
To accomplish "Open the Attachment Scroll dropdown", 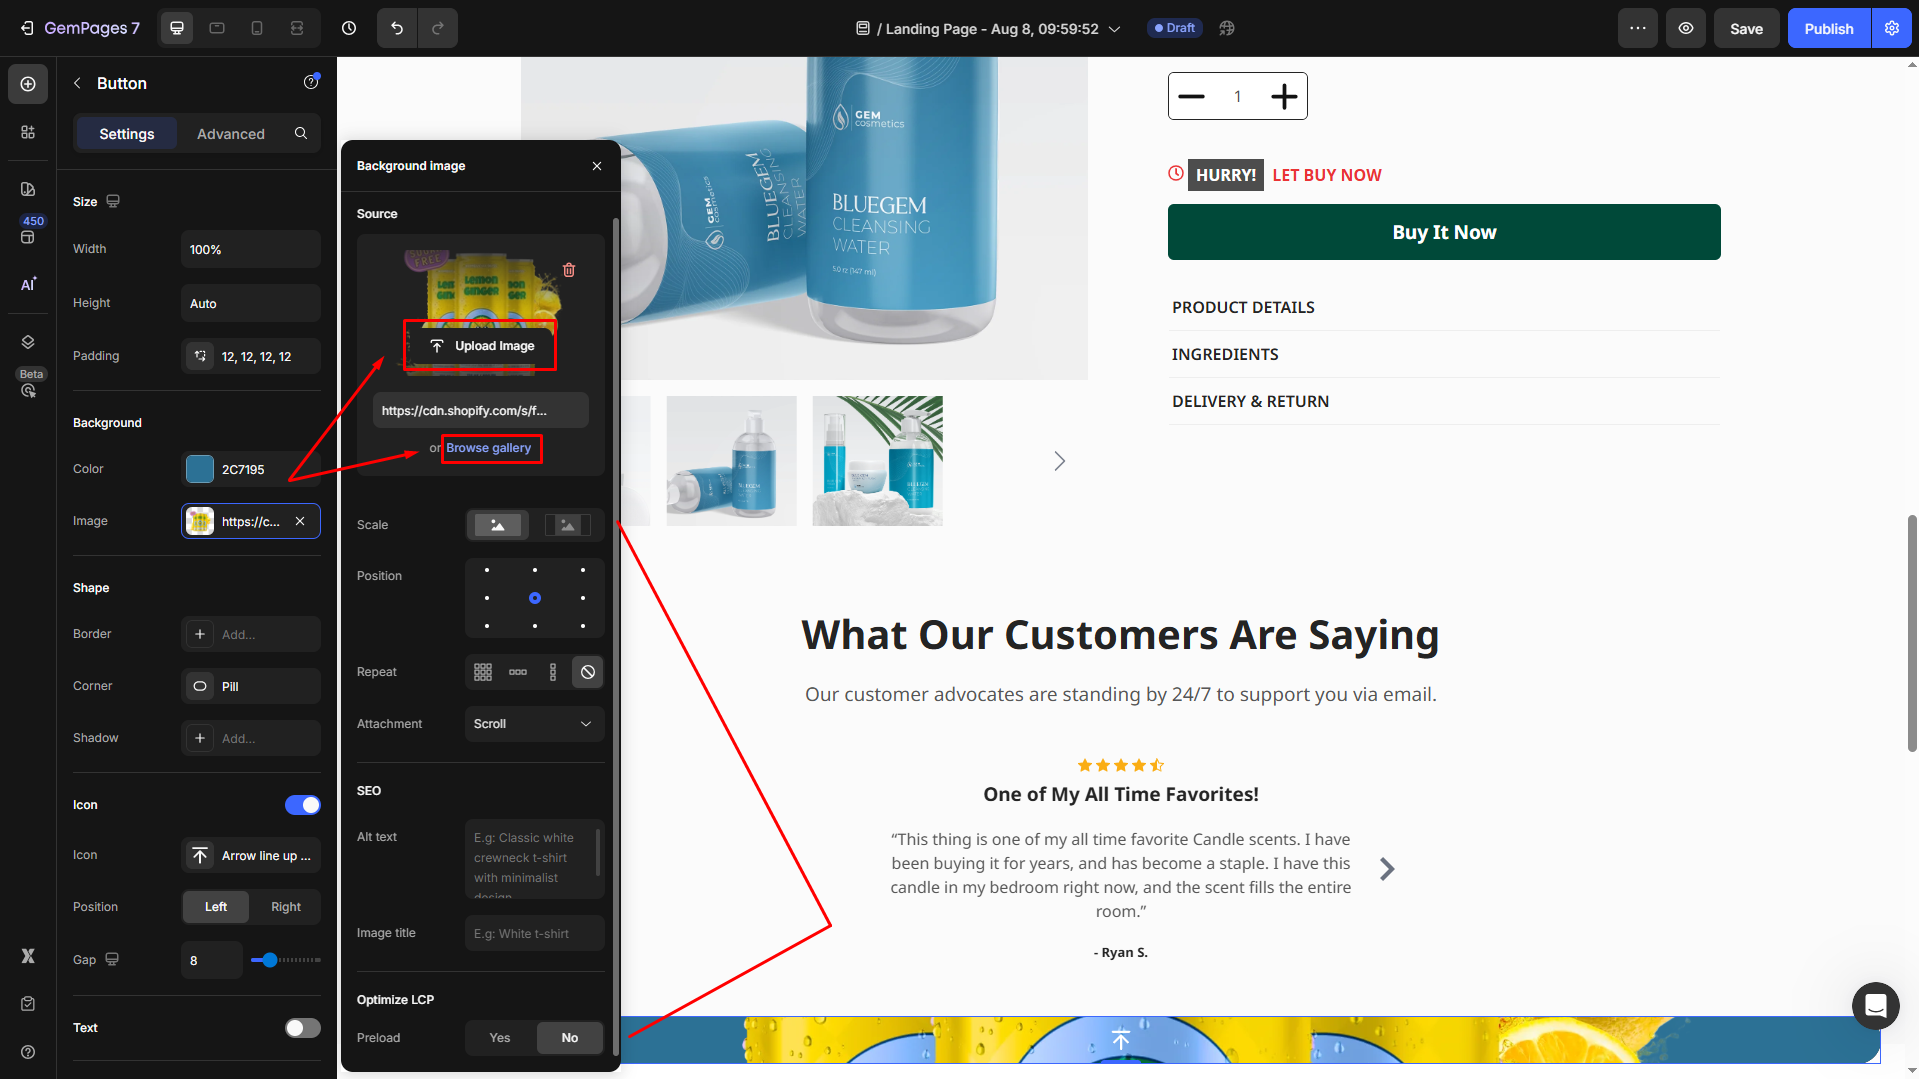I will pyautogui.click(x=534, y=724).
